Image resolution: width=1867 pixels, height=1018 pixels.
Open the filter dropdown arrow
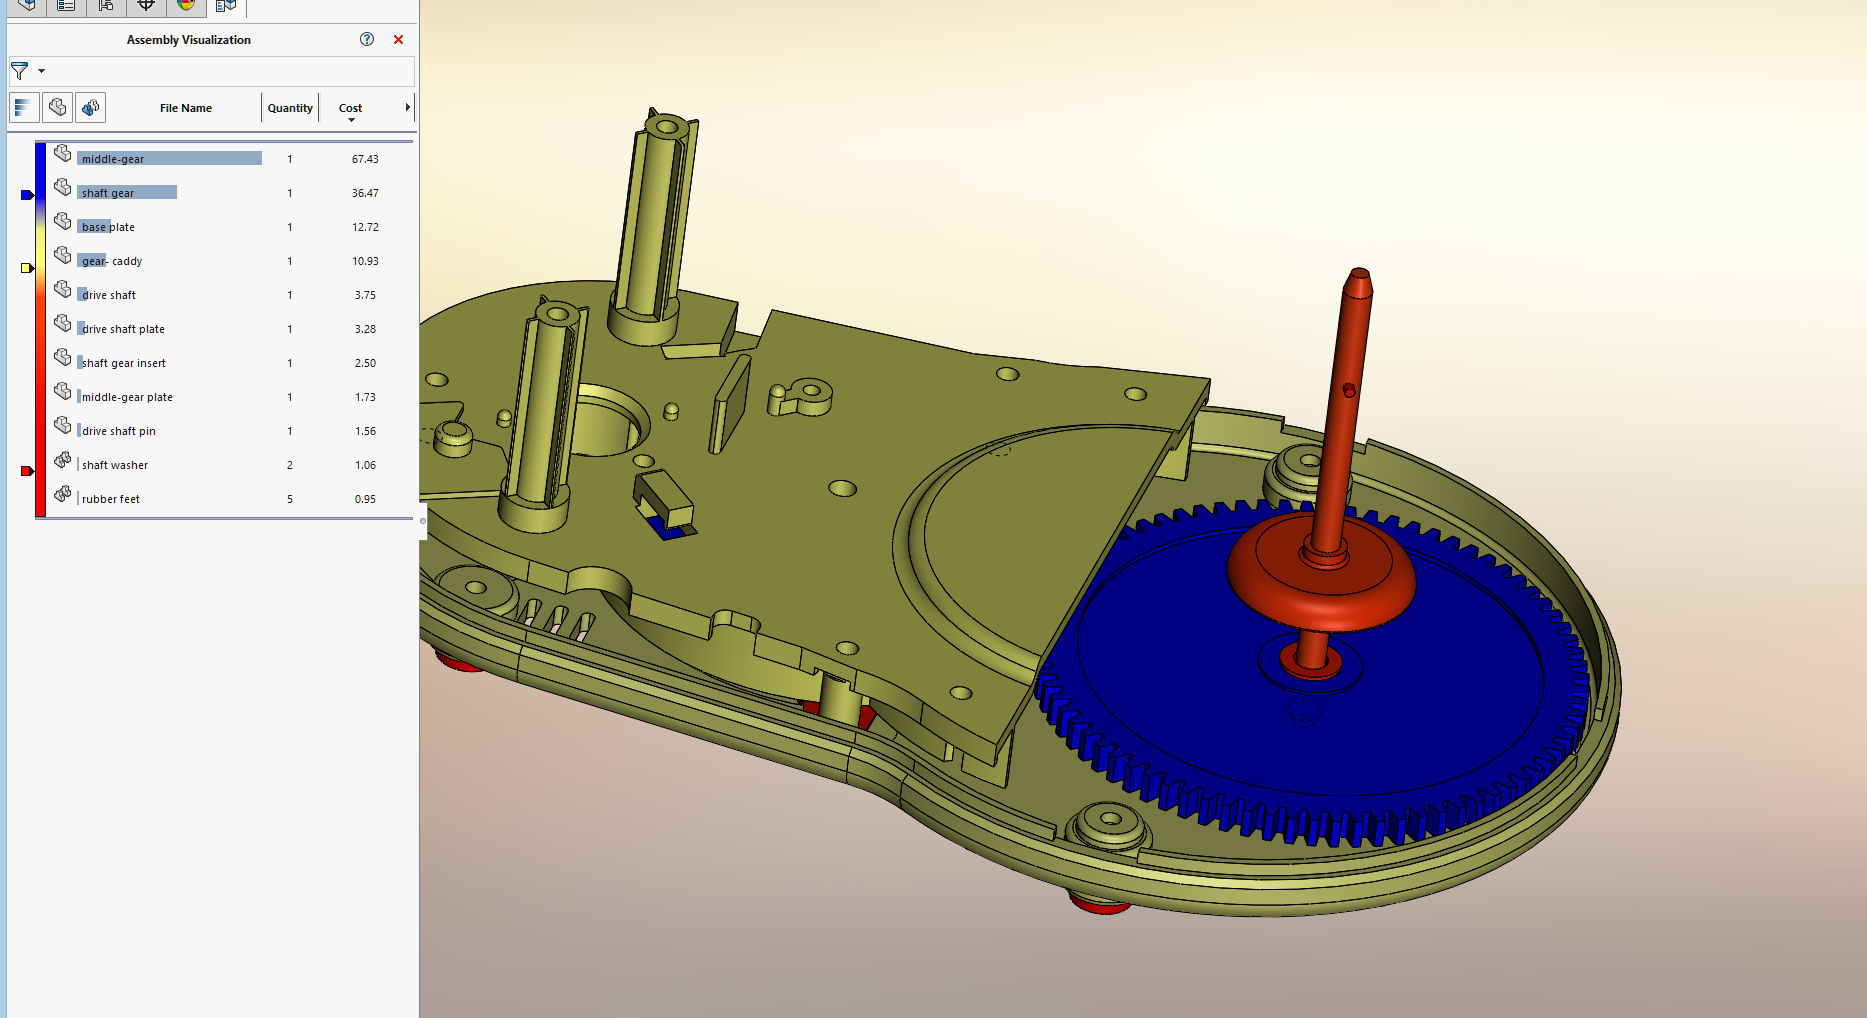[x=41, y=71]
